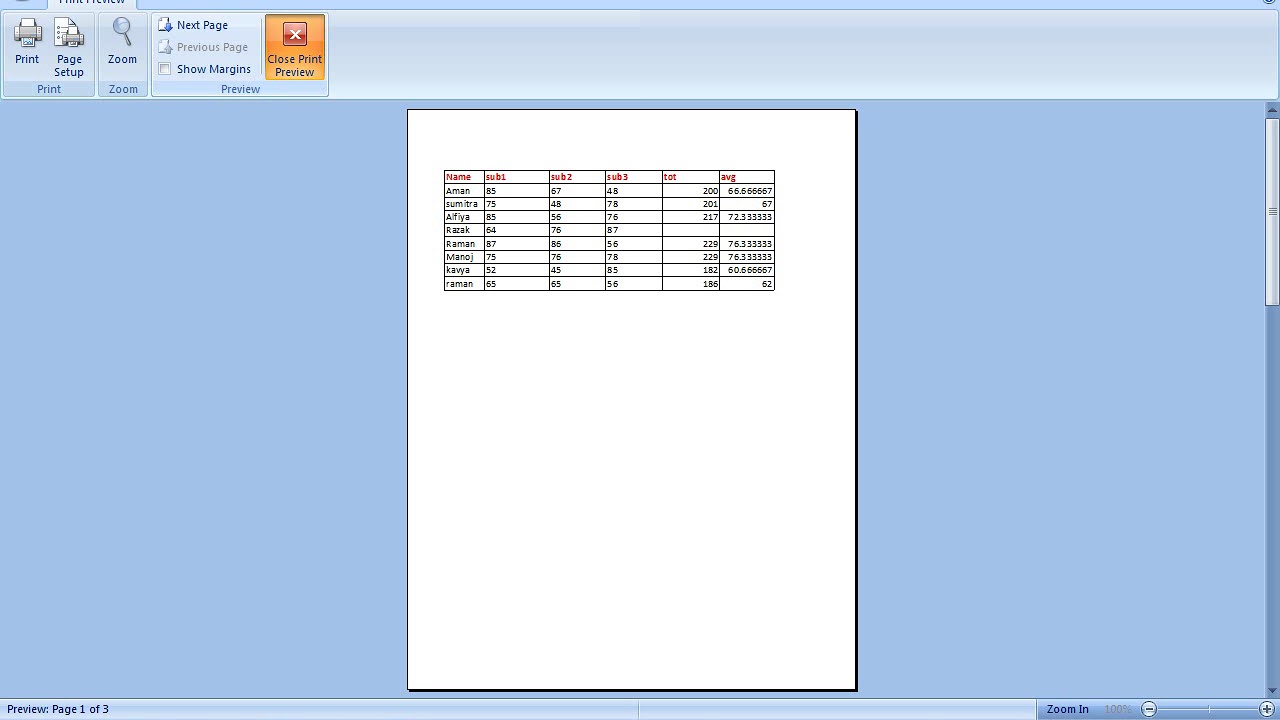Click the 'kavya' name cell
This screenshot has width=1280, height=720.
(464, 270)
